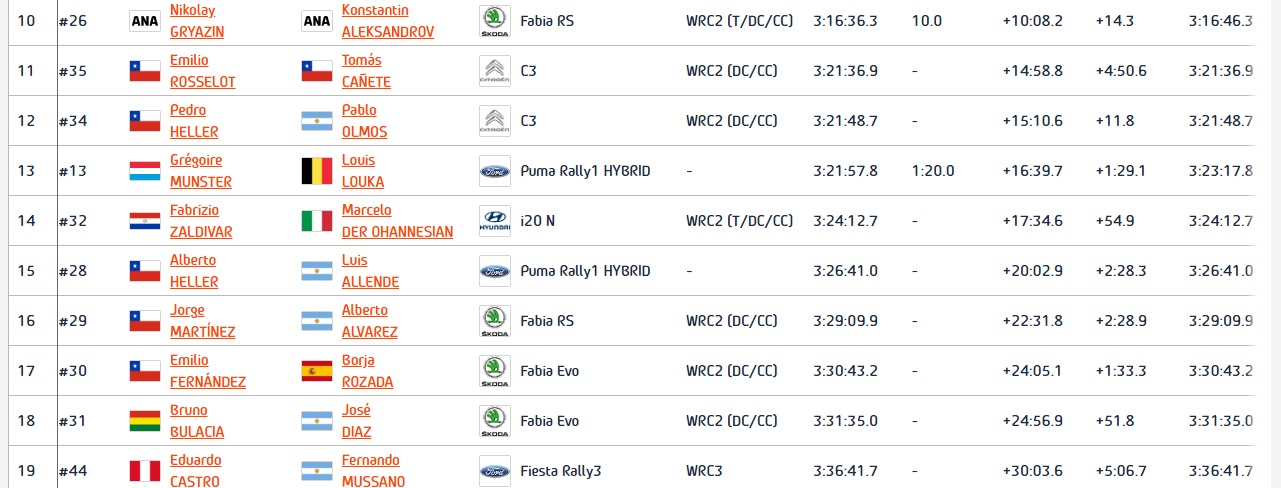Click the Ford logo in Munster's row
1281x488 pixels.
coord(494,171)
